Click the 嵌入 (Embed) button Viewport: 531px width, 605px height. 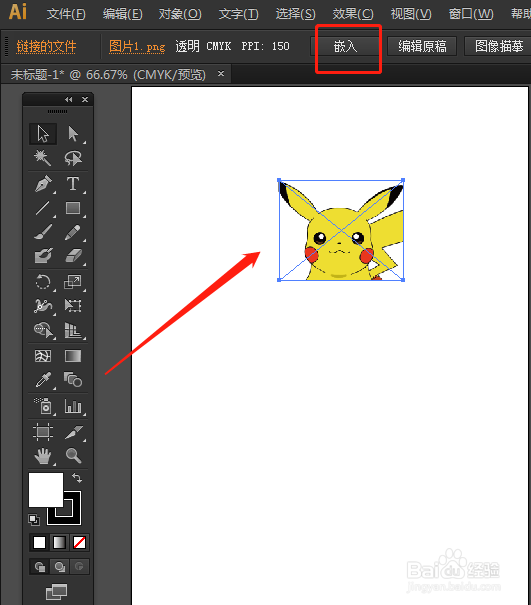click(x=346, y=47)
